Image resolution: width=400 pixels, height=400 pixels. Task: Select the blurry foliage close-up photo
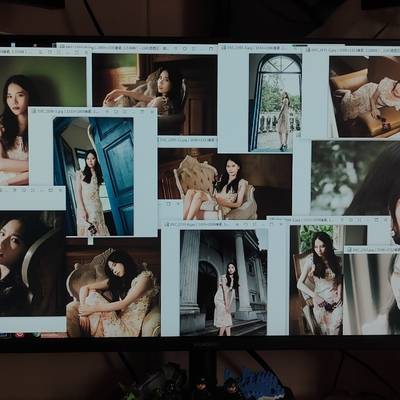(x=355, y=178)
